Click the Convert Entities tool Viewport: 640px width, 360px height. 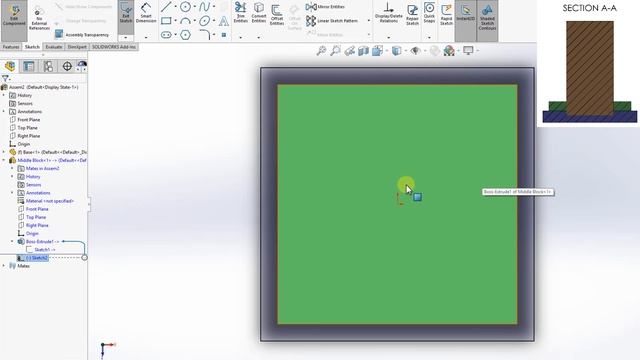click(x=259, y=13)
